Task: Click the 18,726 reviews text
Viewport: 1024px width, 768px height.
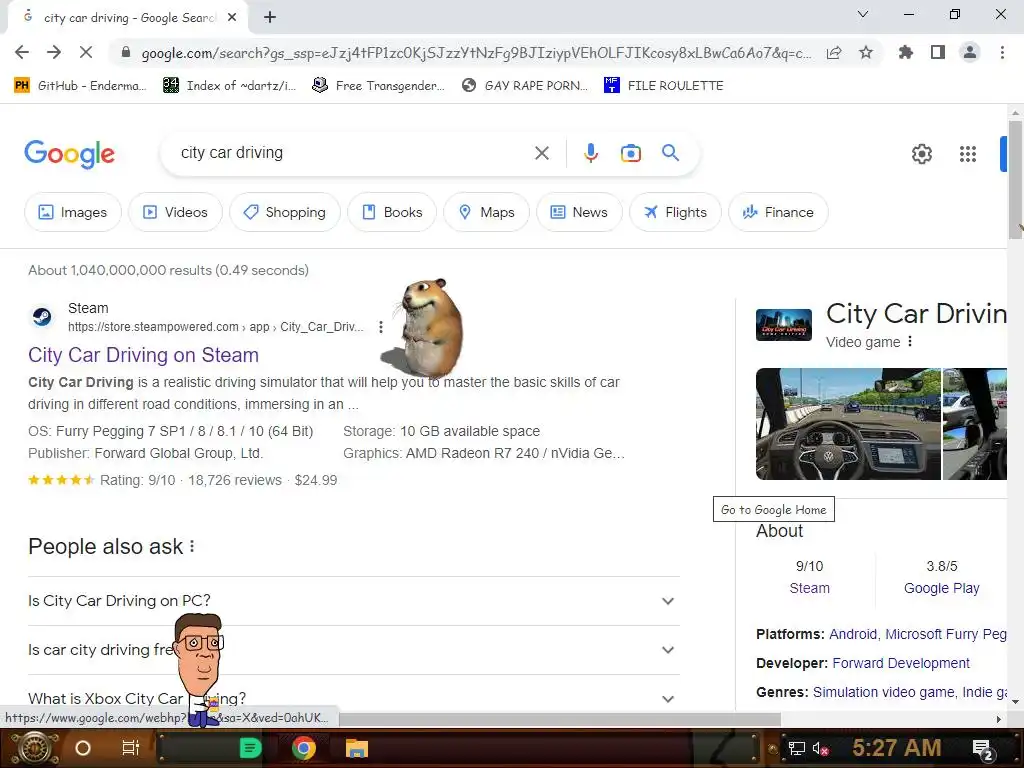Action: coord(234,480)
